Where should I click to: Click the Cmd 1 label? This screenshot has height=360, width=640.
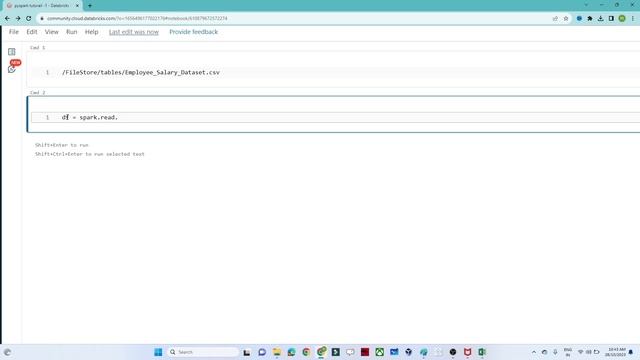coord(38,48)
